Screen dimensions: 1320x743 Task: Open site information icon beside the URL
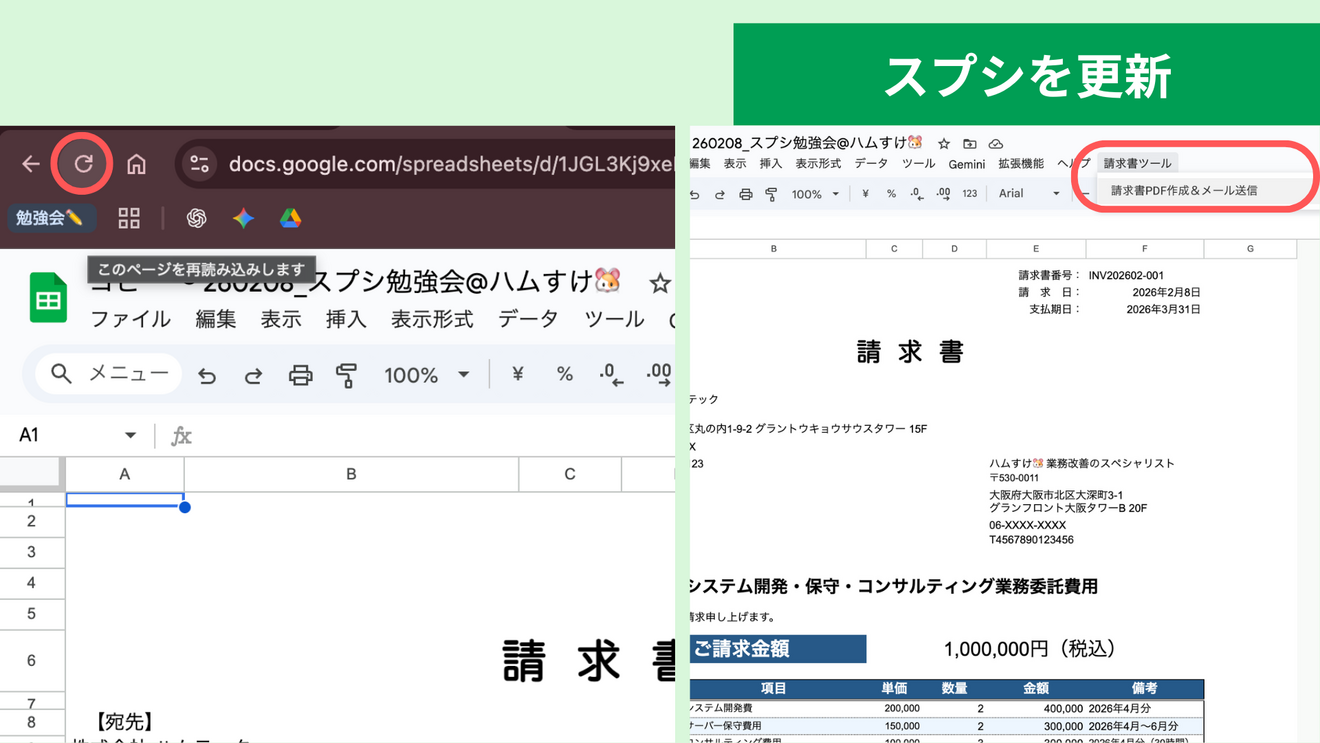pyautogui.click(x=199, y=163)
